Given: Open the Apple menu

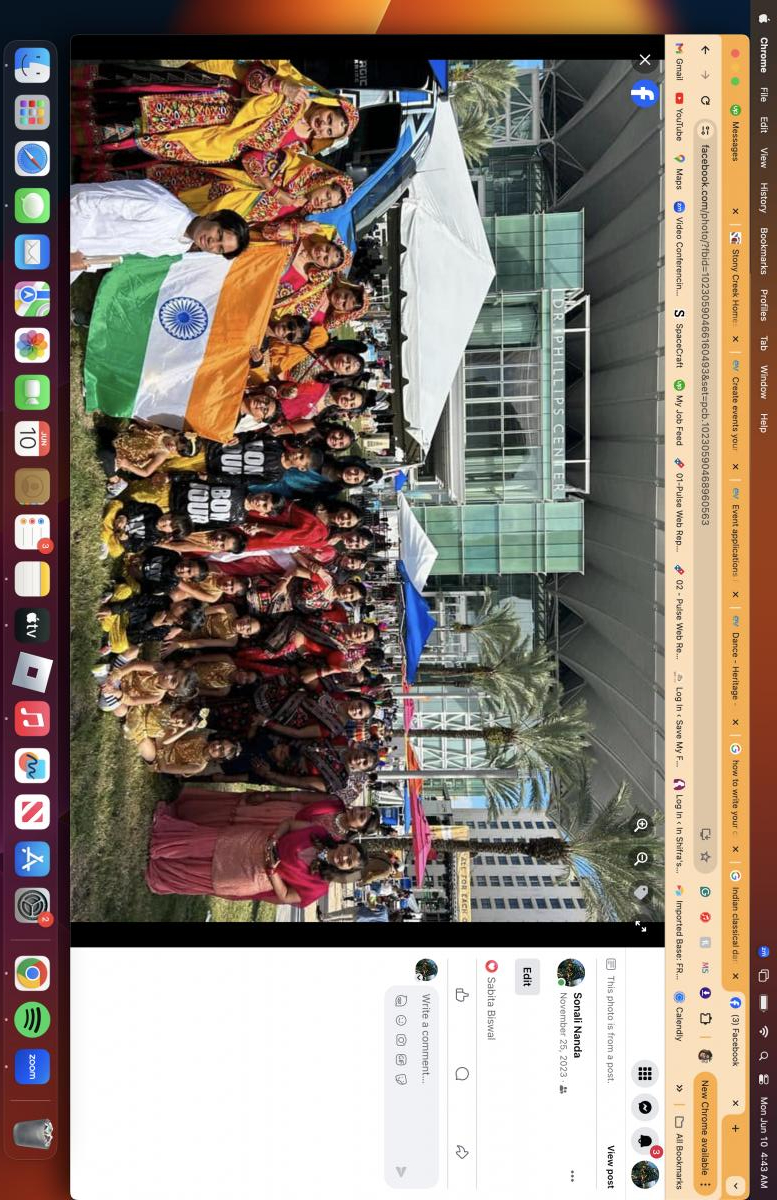Looking at the screenshot, I should pyautogui.click(x=763, y=17).
